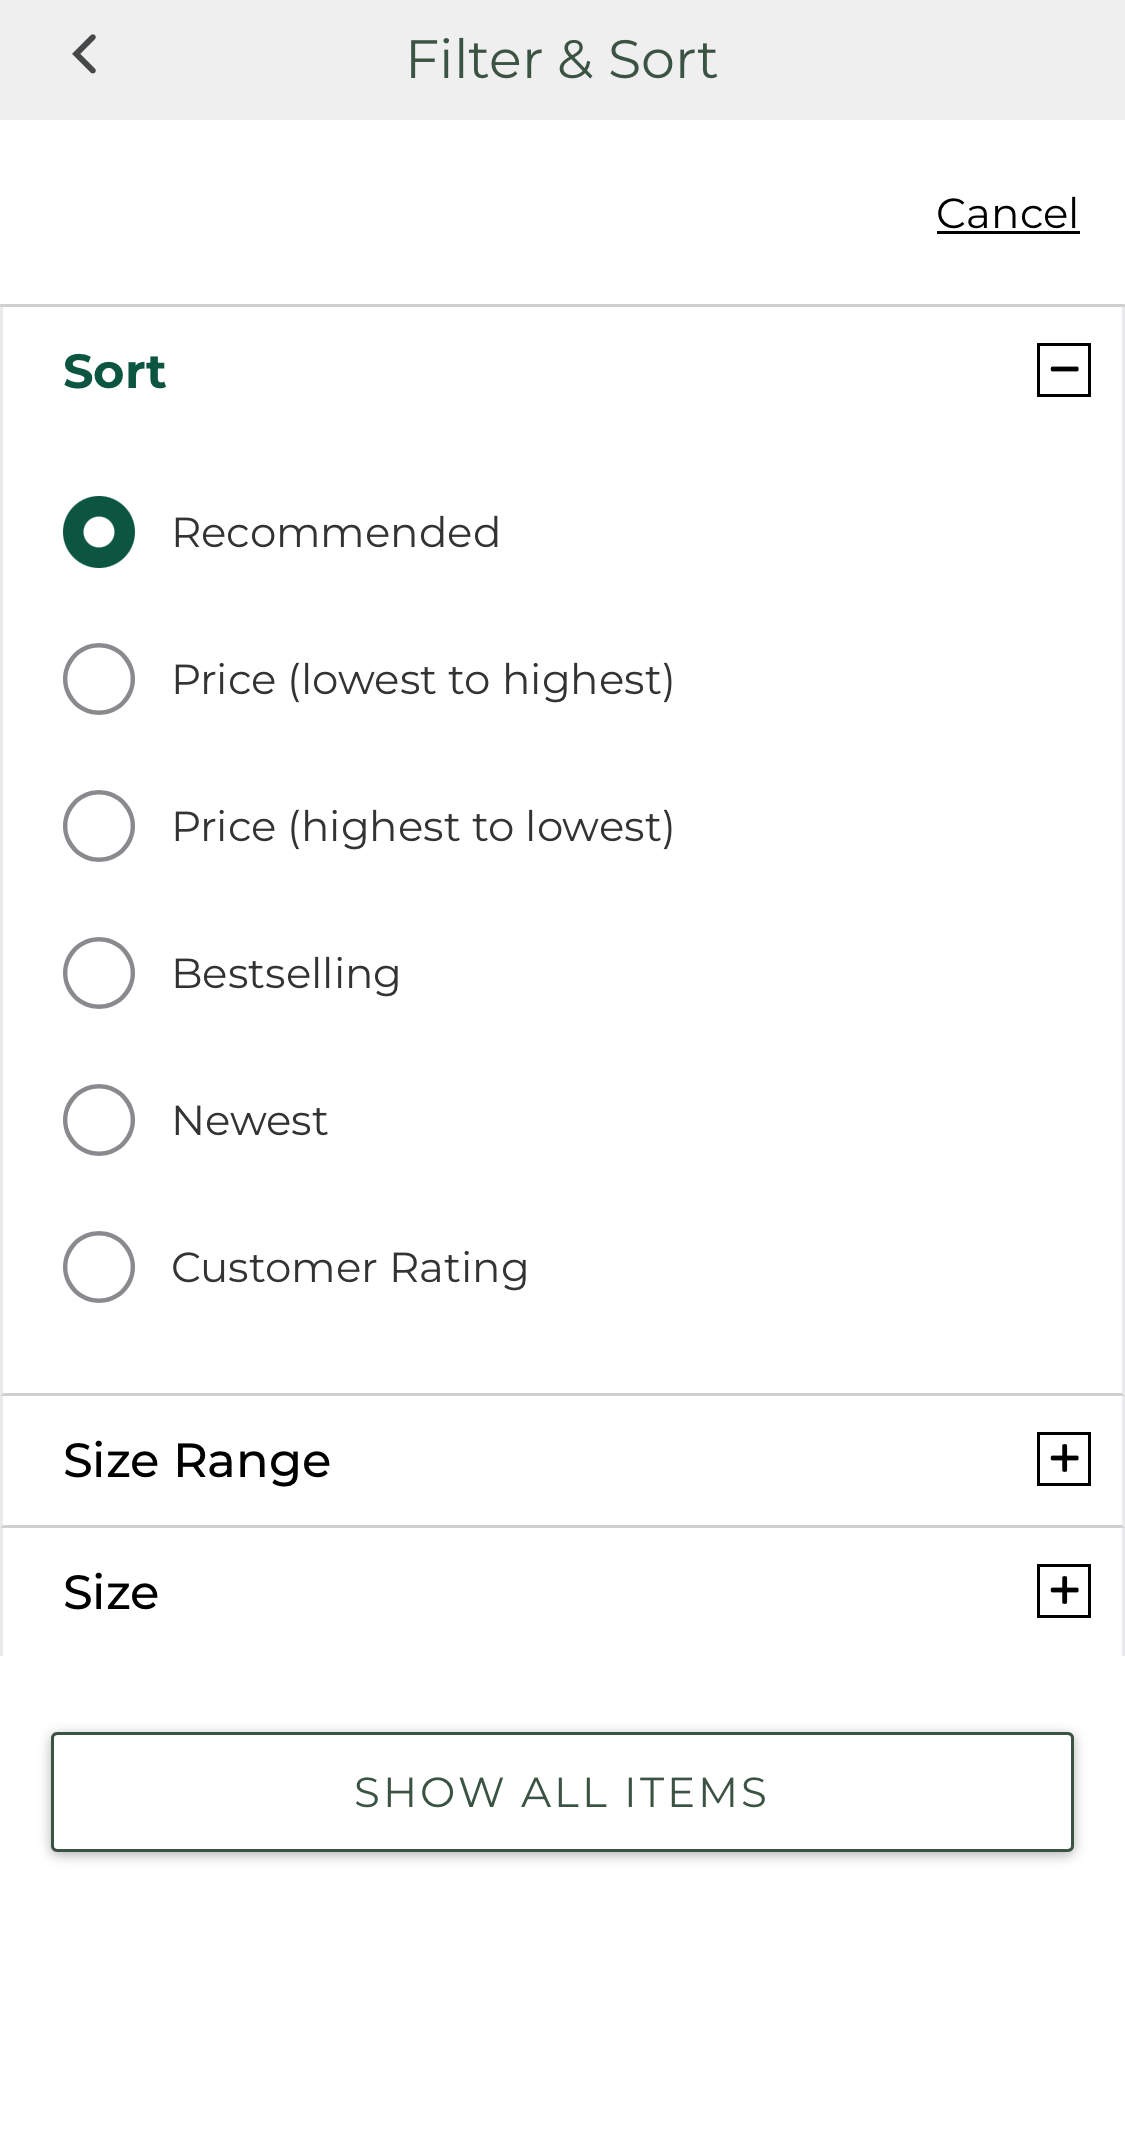Tap the Sort section header
Image resolution: width=1125 pixels, height=2145 pixels.
coord(114,370)
